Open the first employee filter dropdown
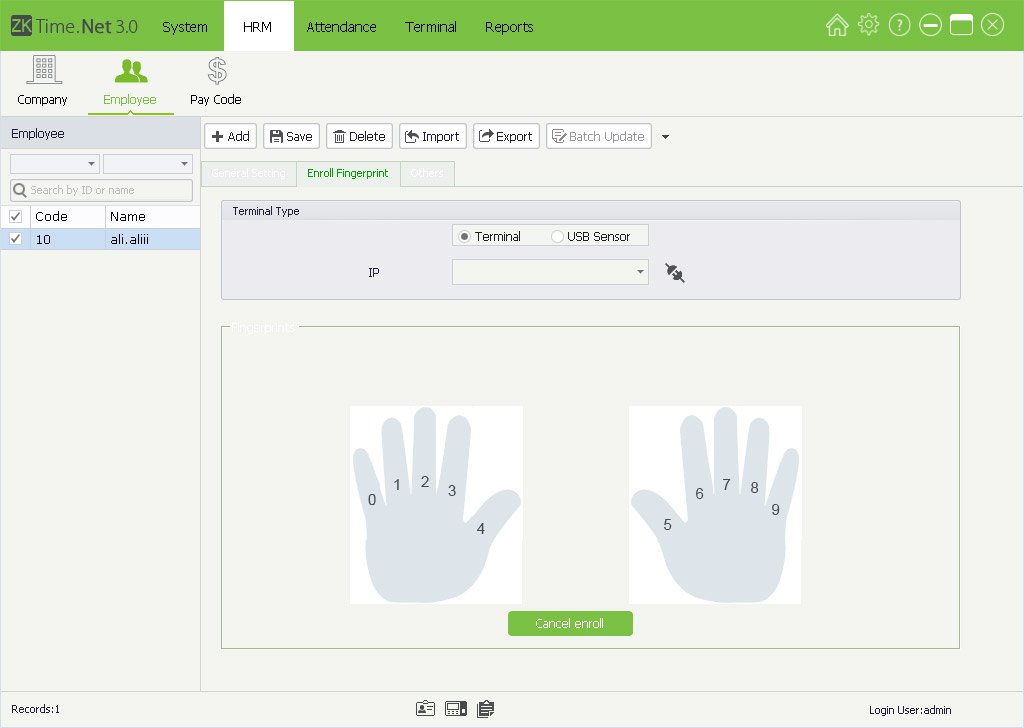 click(55, 164)
